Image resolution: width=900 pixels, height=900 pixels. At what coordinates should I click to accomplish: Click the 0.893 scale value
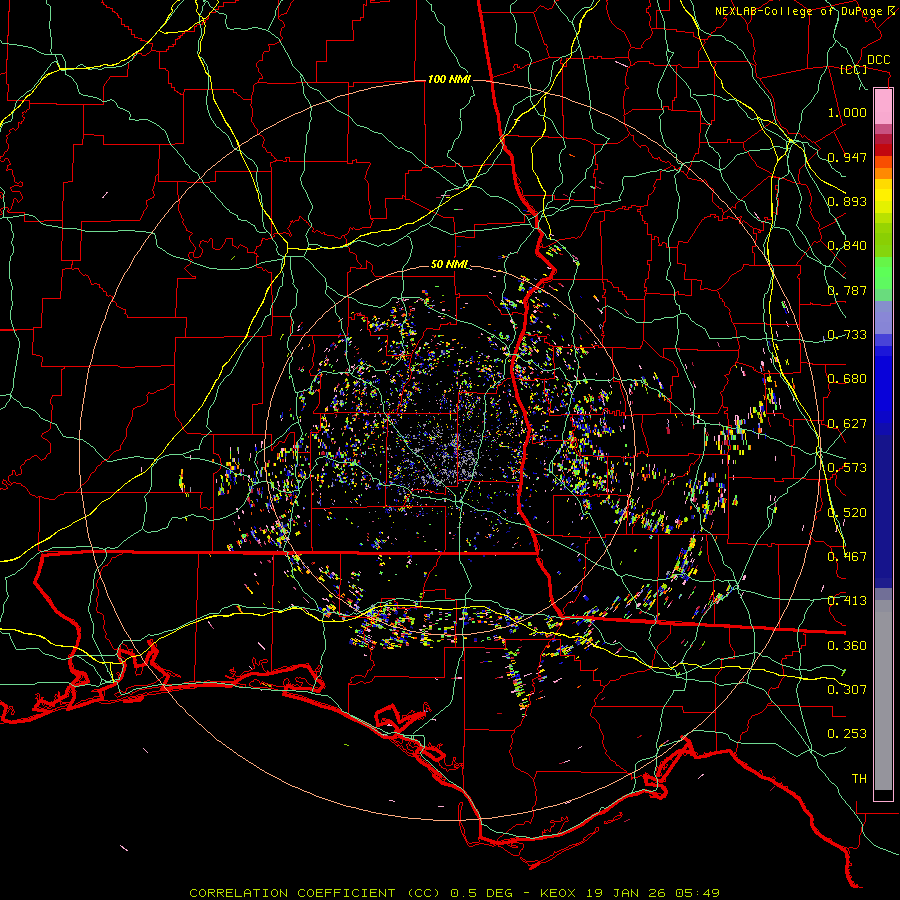pyautogui.click(x=847, y=201)
